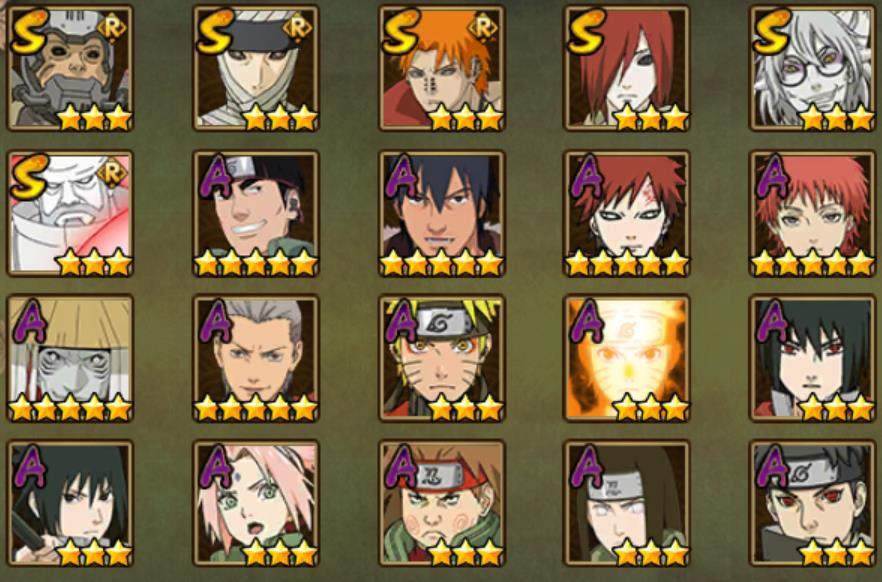Select the black-haired ninja holding a sword

pos(70,503)
